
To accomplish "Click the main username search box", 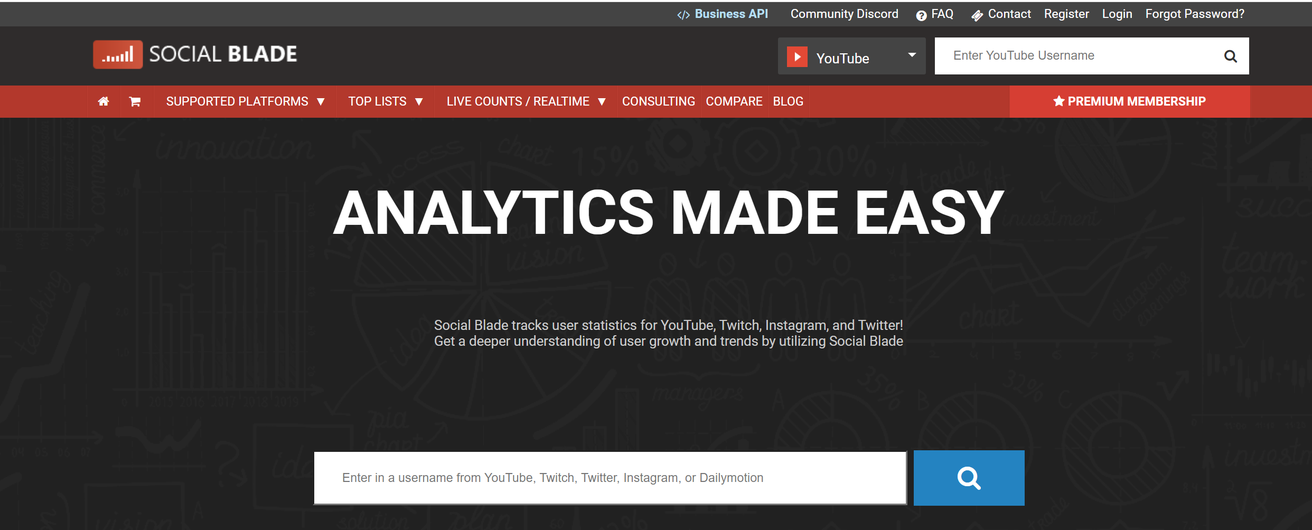I will (610, 478).
